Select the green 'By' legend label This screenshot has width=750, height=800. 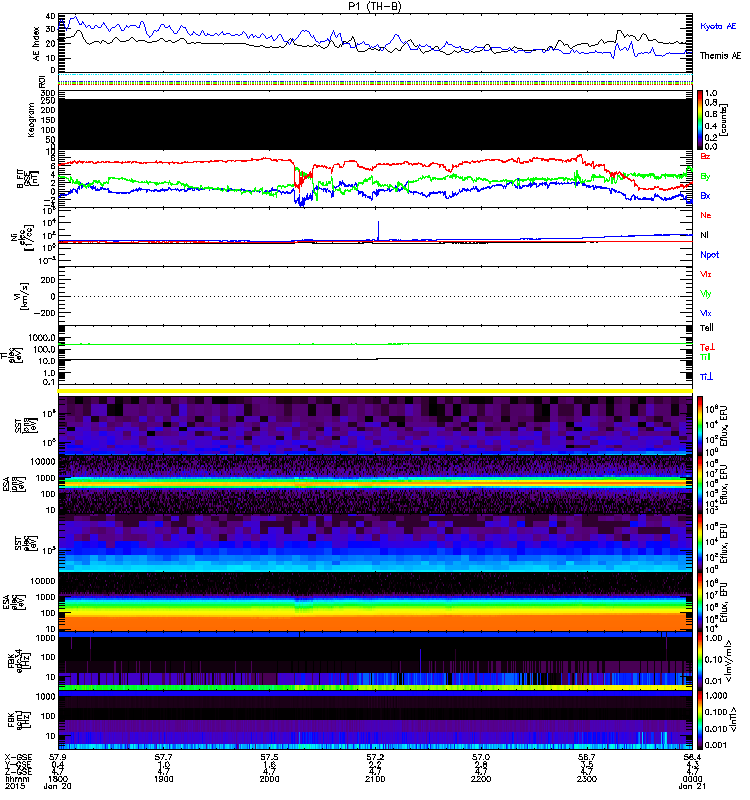705,176
